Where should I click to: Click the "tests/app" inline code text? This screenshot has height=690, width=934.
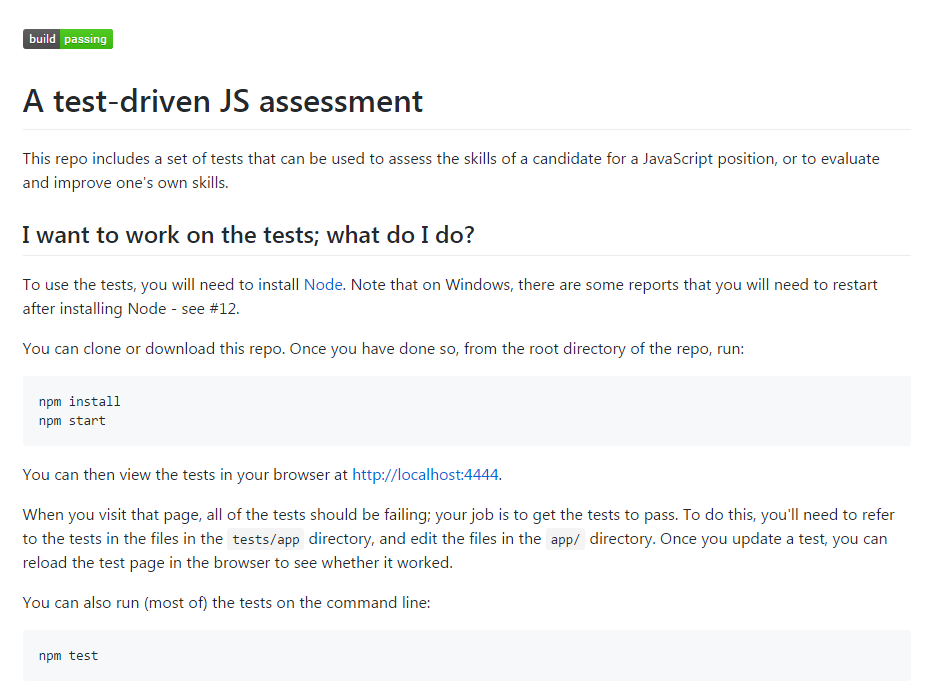point(265,539)
